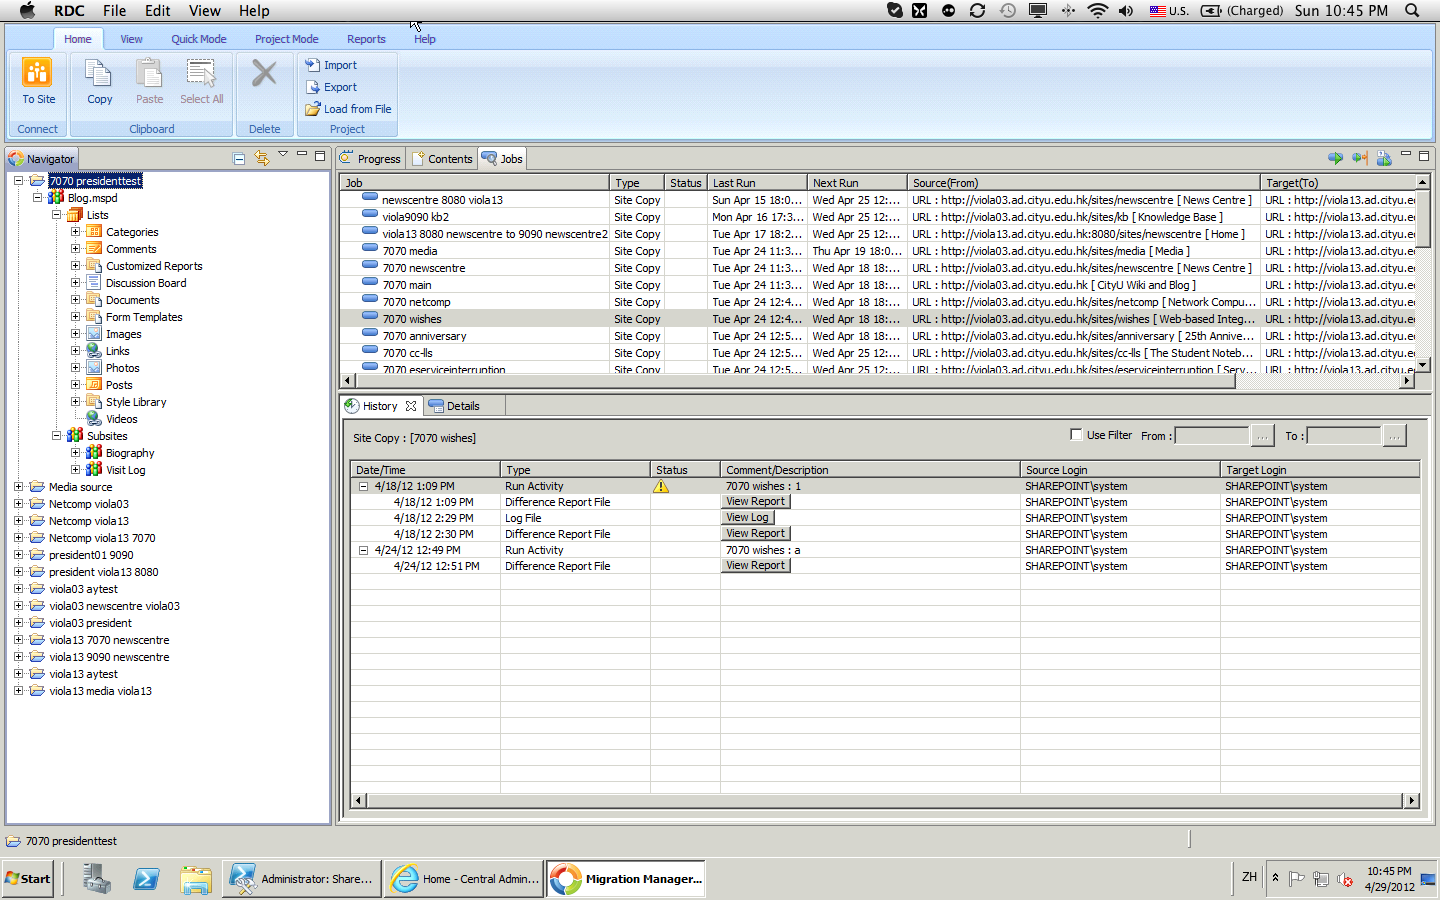Click the Jobs table horizontal scroll right arrow
This screenshot has width=1440, height=900.
point(1407,380)
